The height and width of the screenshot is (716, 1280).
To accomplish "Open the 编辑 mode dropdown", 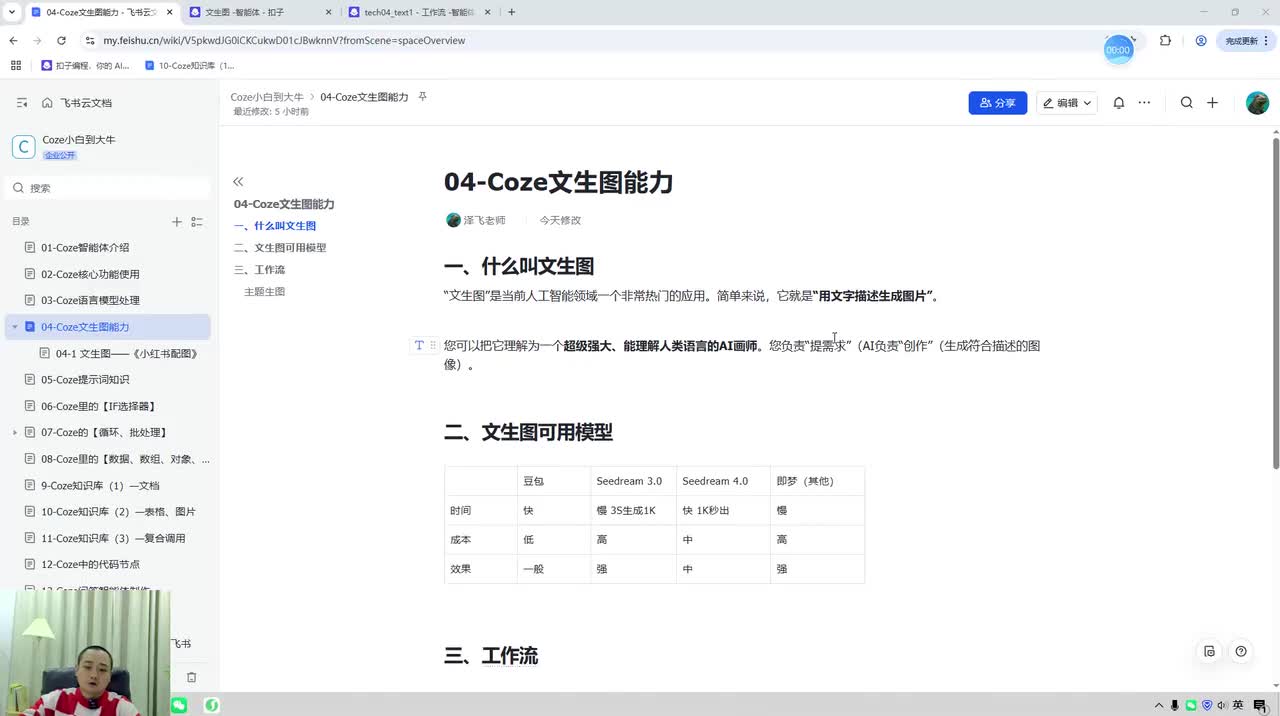I will click(x=1067, y=103).
